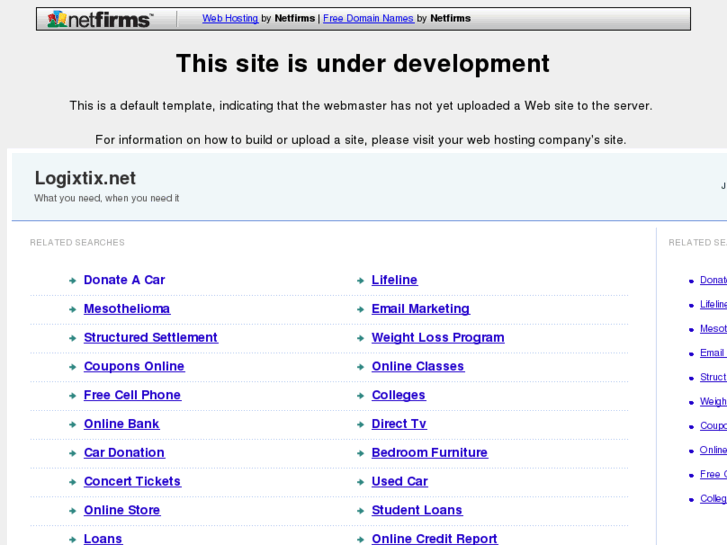
Task: Click the arrow icon beside Coupons Online
Action: tap(72, 367)
